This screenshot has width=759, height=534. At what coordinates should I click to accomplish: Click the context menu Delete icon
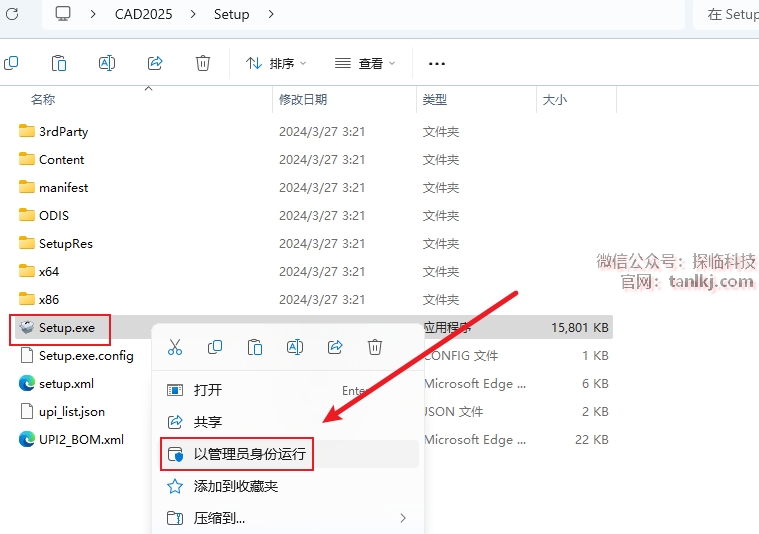coord(375,348)
